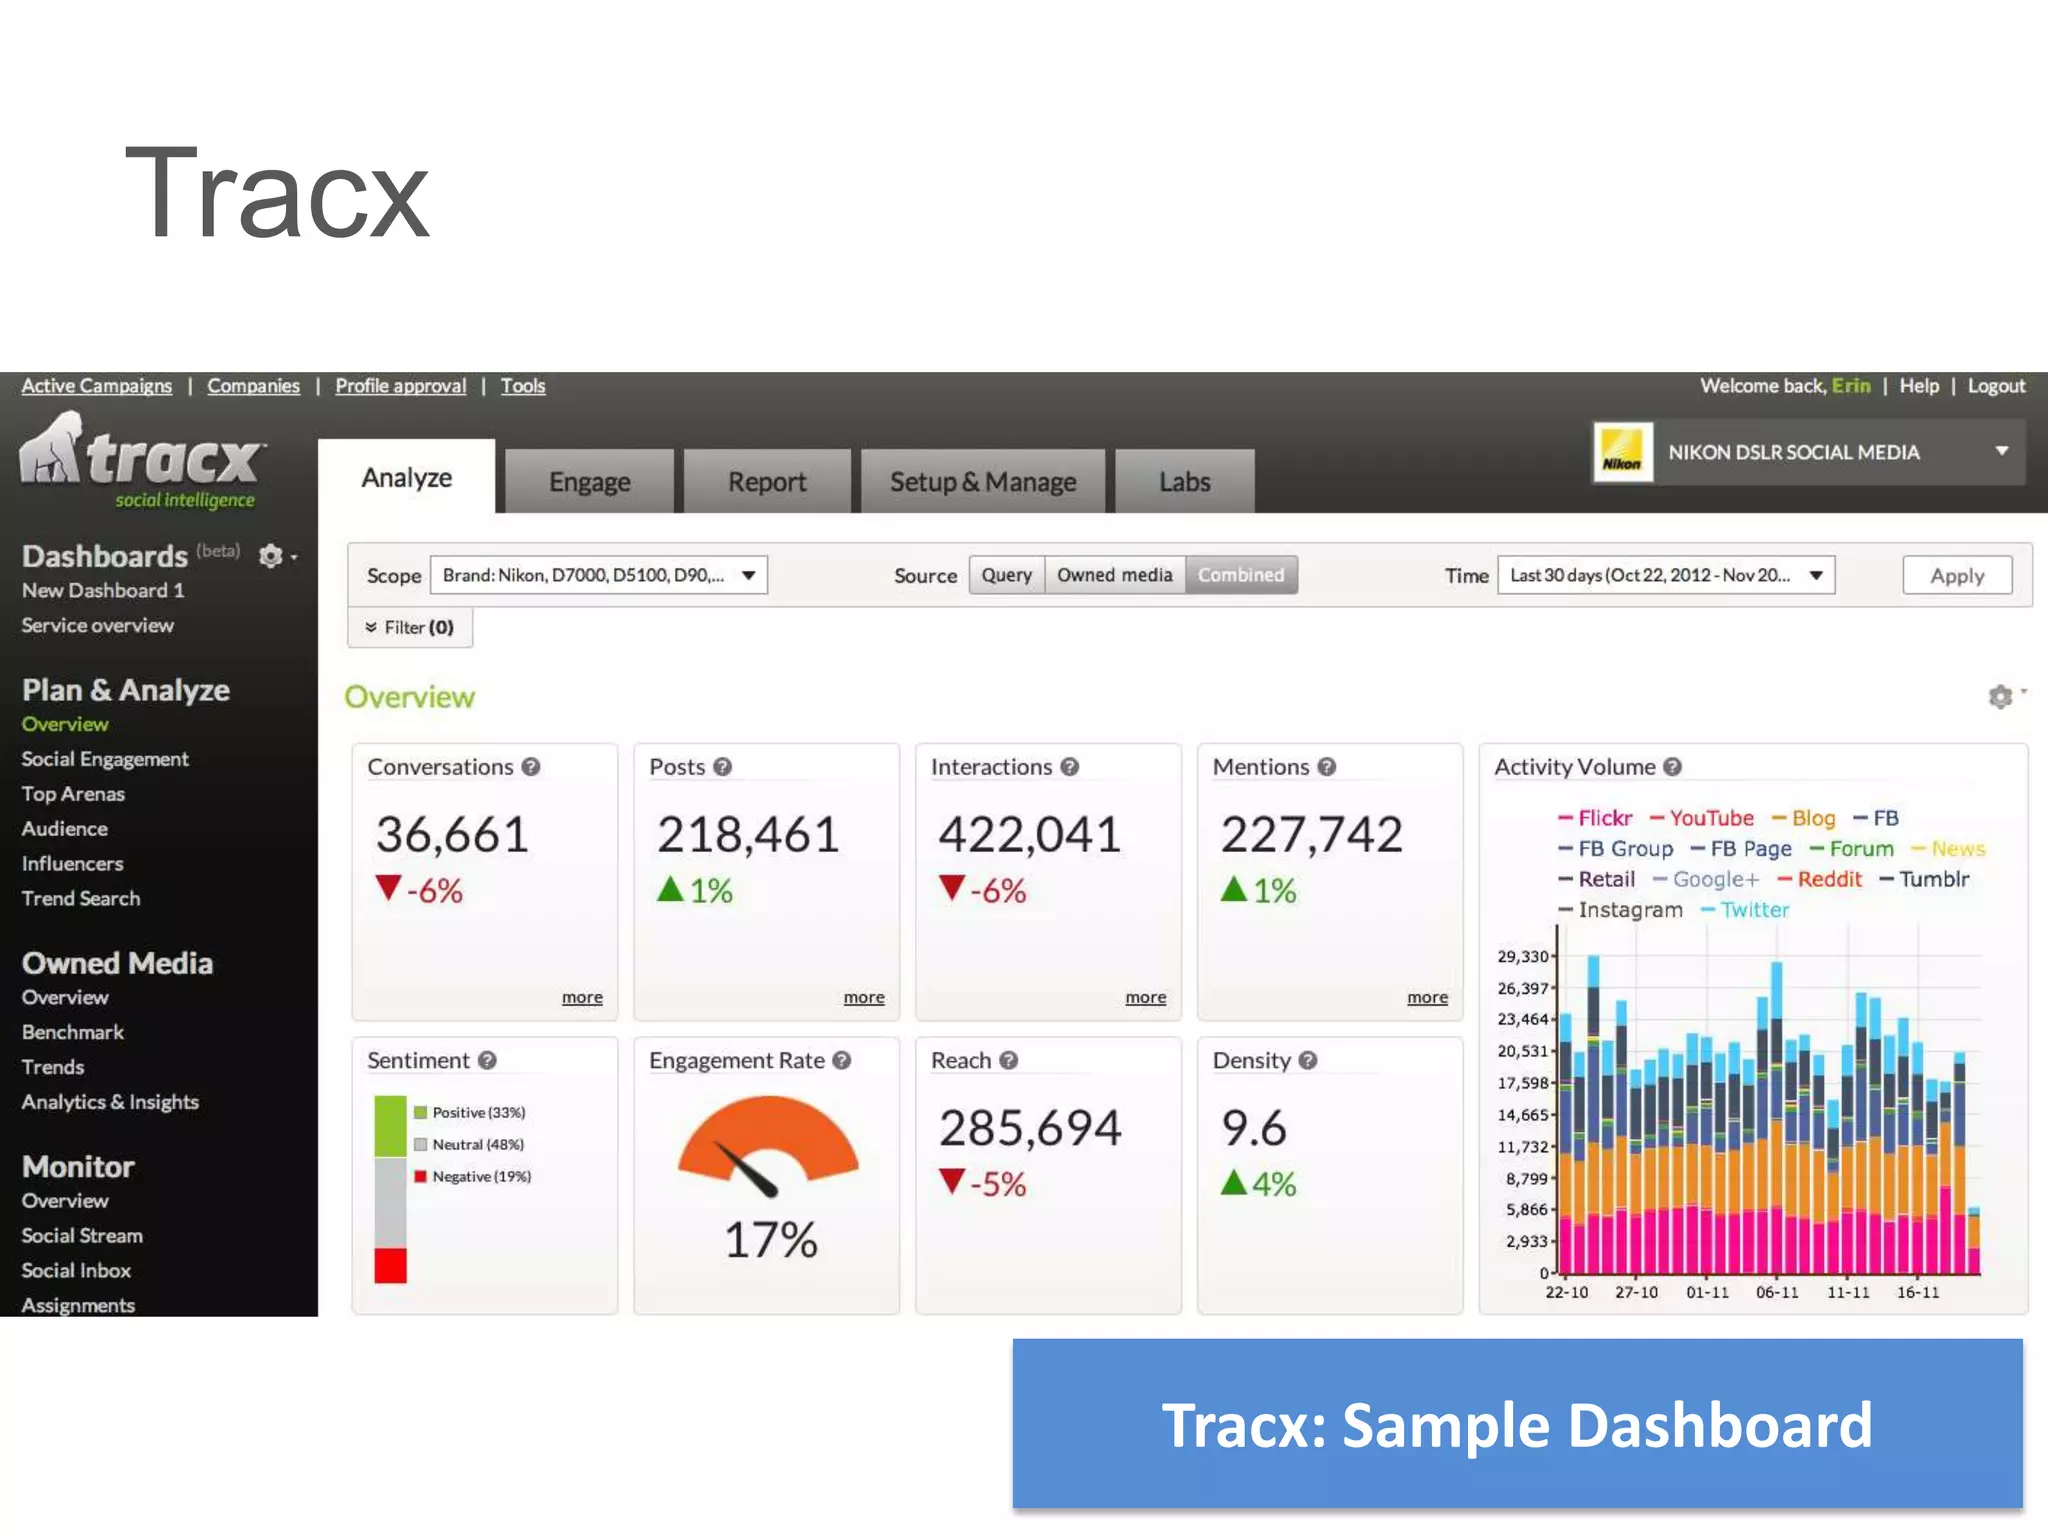Open Dashboards gear settings icon
Image resolution: width=2048 pixels, height=1536 pixels.
(270, 556)
